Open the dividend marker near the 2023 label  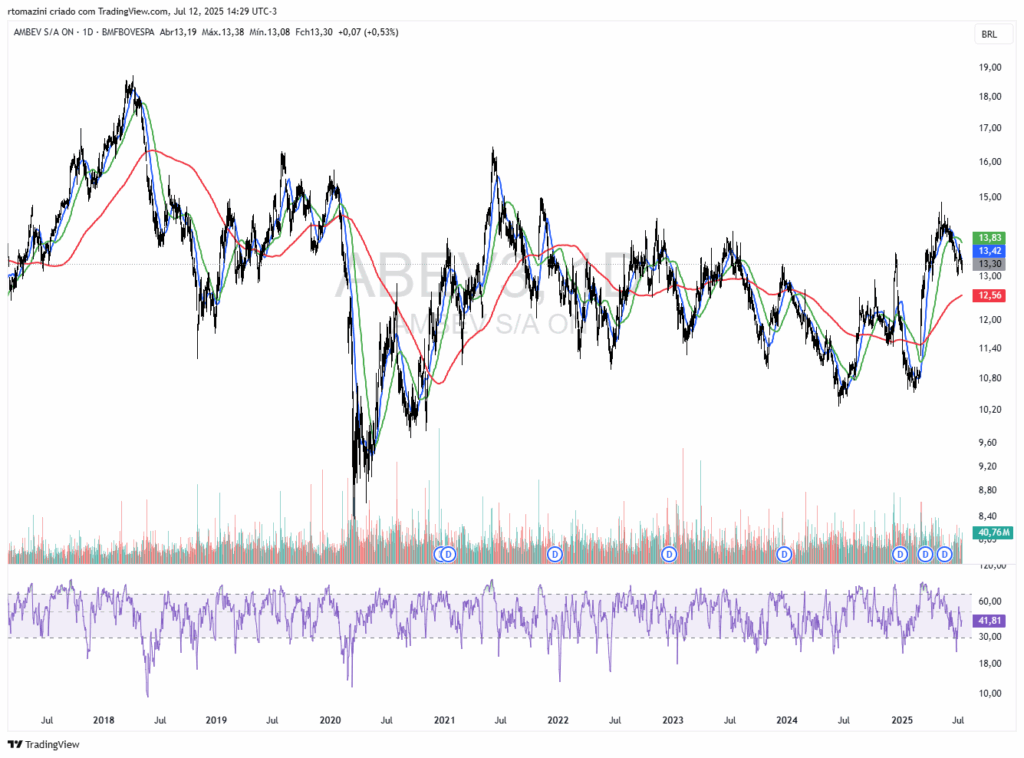[x=669, y=553]
